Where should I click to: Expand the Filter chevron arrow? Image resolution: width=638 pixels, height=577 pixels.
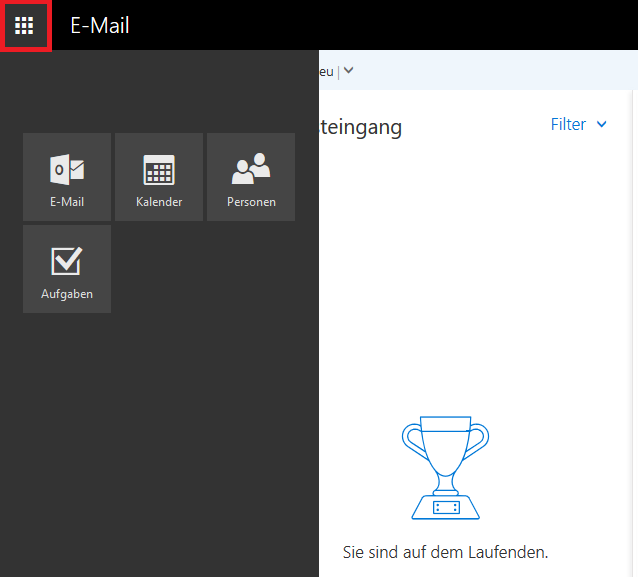click(x=601, y=125)
